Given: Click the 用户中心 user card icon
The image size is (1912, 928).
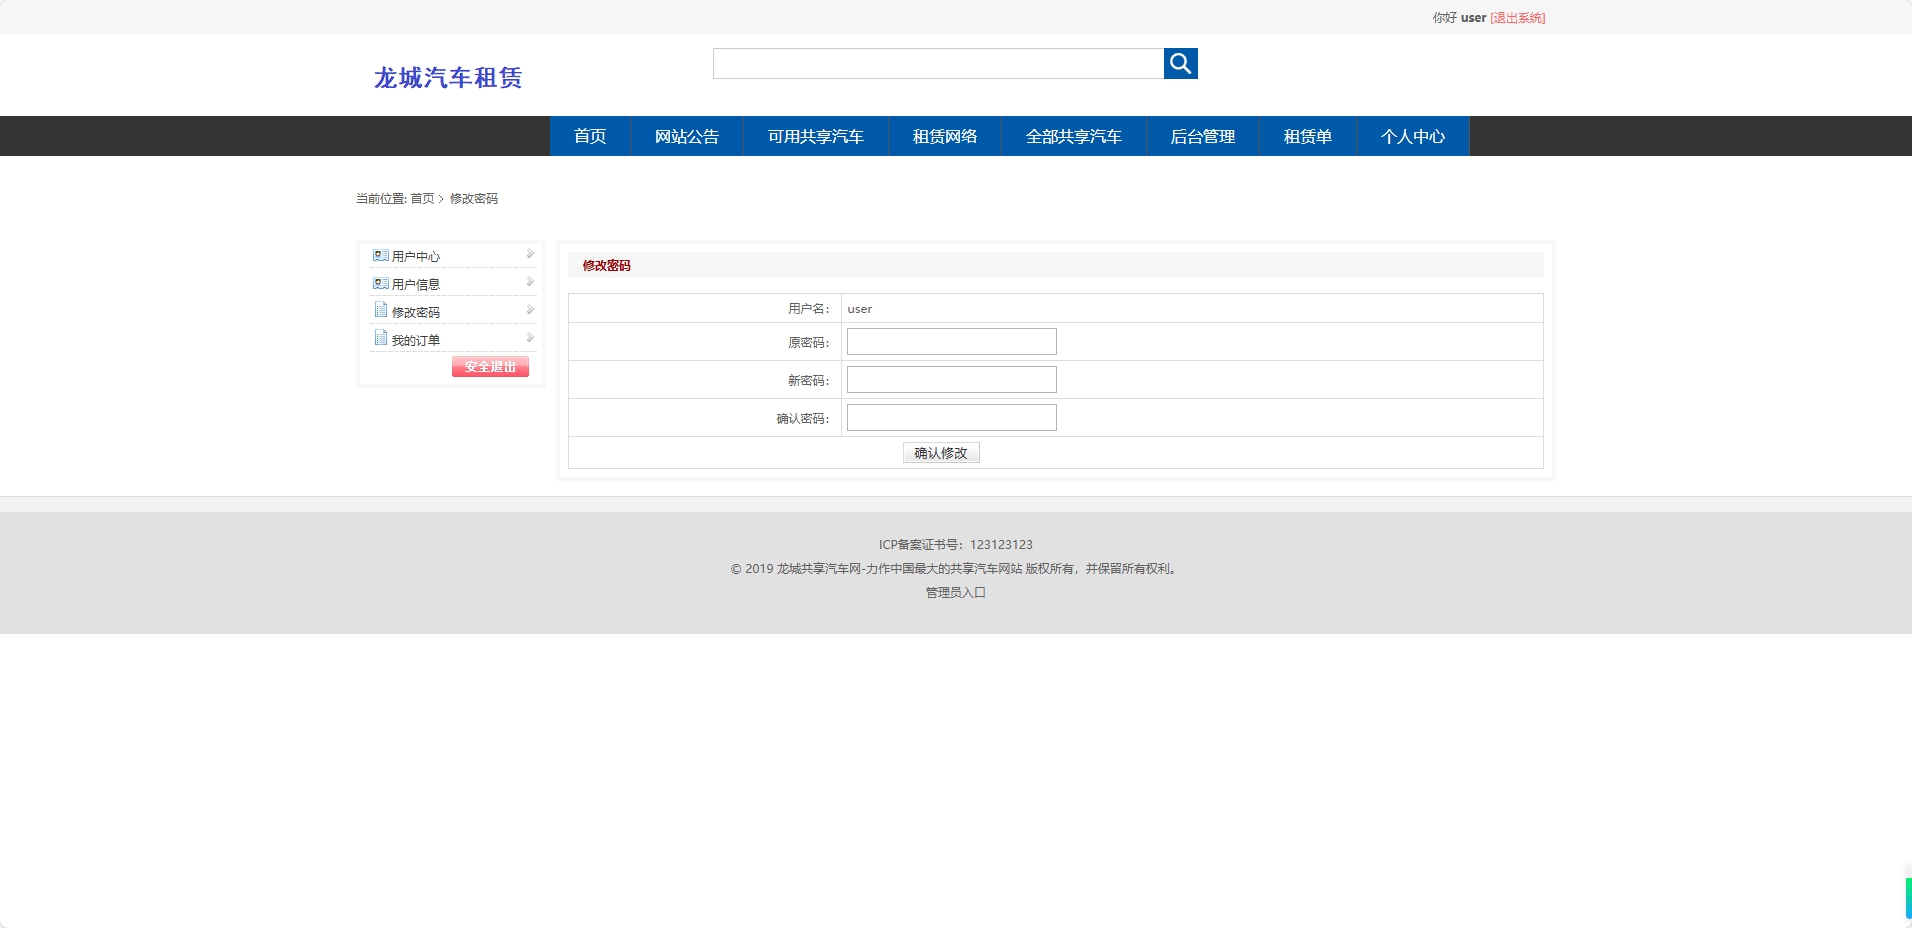Looking at the screenshot, I should [x=381, y=254].
